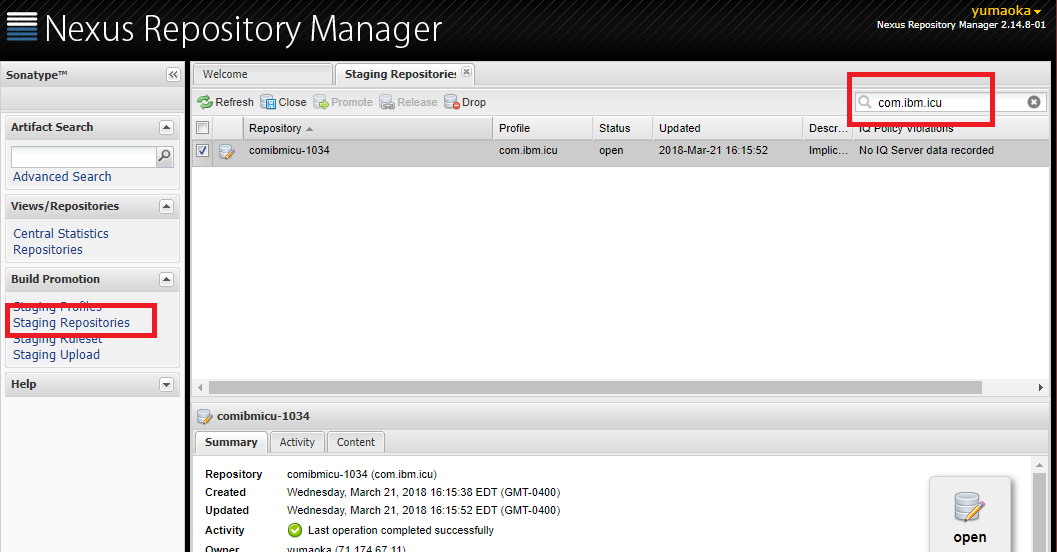The width and height of the screenshot is (1057, 552).
Task: Open the yumaoka user dropdown
Action: point(1006,11)
